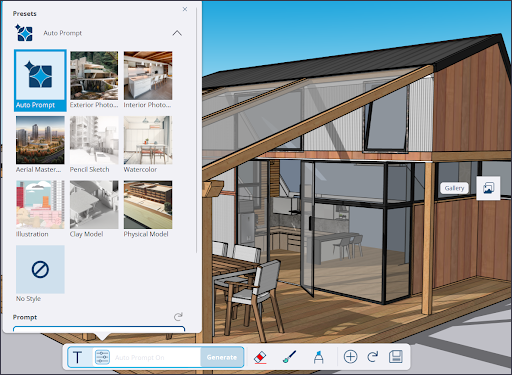
Task: Collapse the Auto Prompt presets chevron
Action: (x=177, y=33)
